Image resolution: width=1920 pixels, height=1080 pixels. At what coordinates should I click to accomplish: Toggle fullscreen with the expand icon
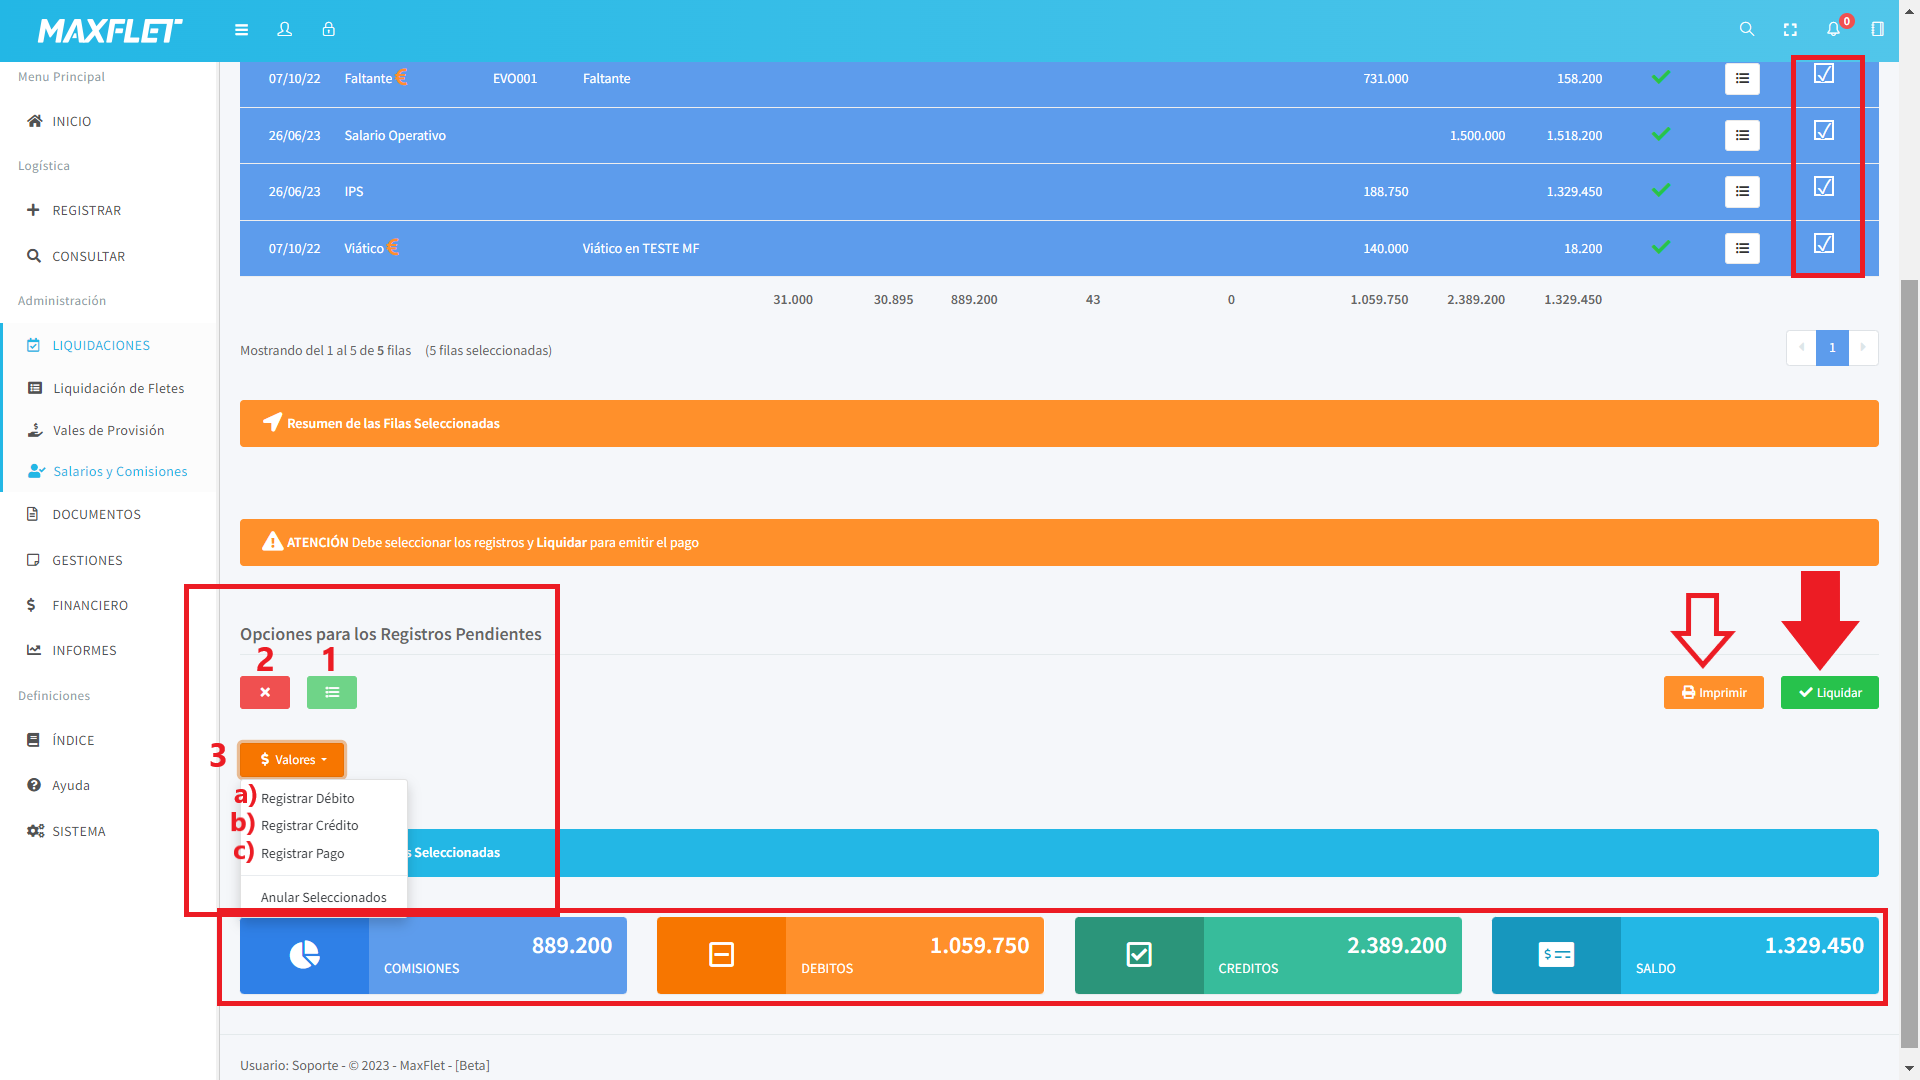(1790, 30)
